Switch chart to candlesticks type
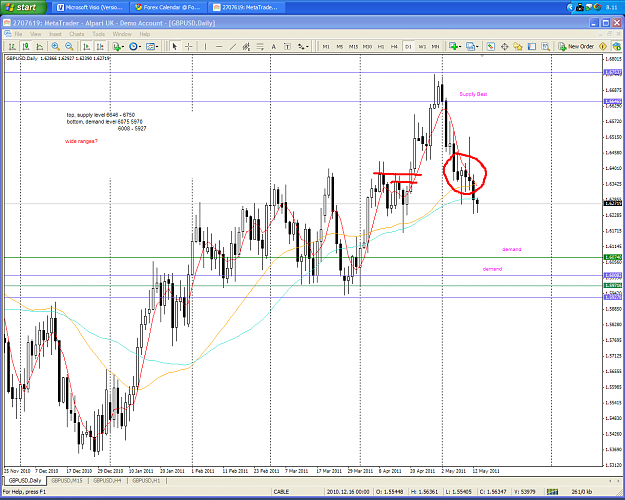 (26, 47)
